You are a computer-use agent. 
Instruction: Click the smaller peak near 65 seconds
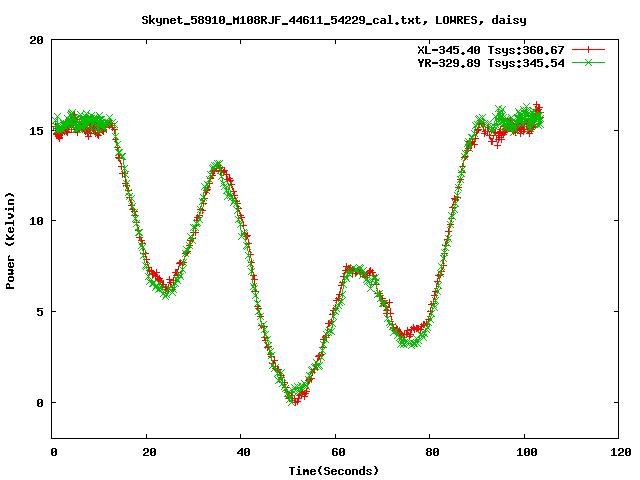356,270
